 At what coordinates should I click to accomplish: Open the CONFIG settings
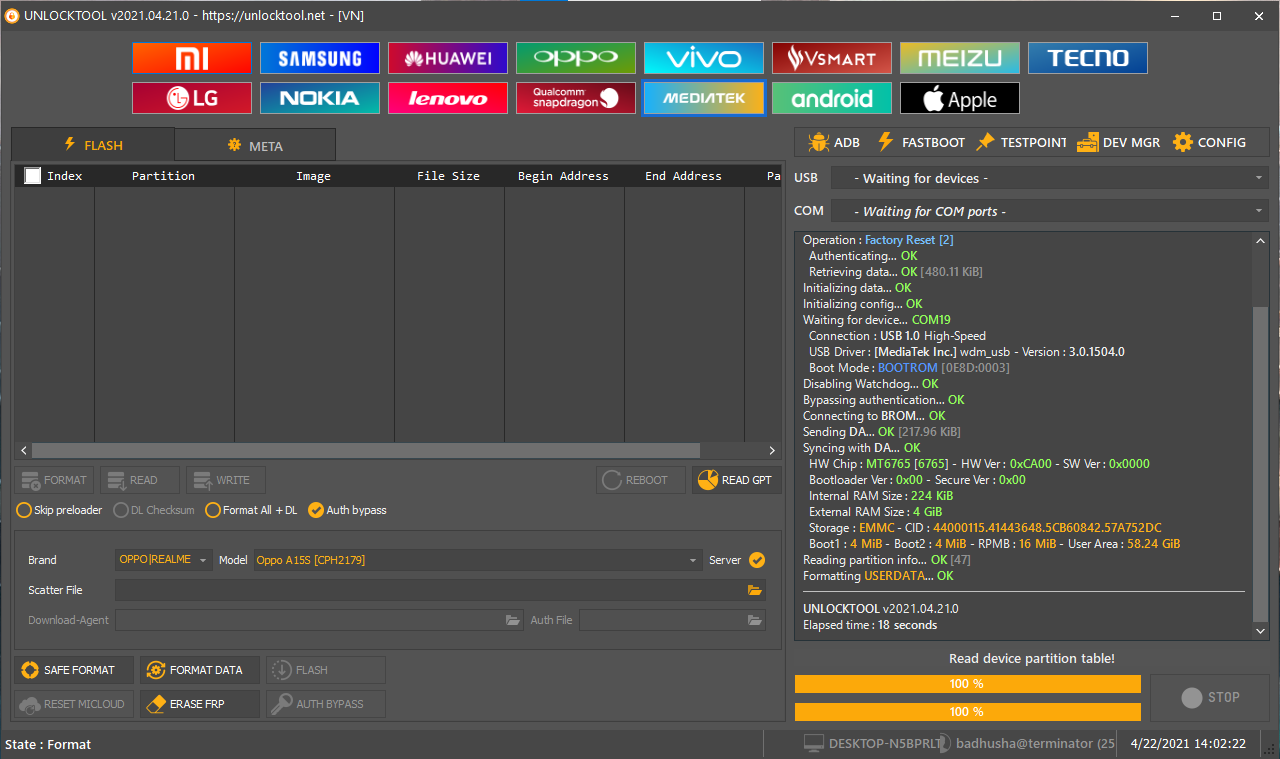click(1210, 142)
